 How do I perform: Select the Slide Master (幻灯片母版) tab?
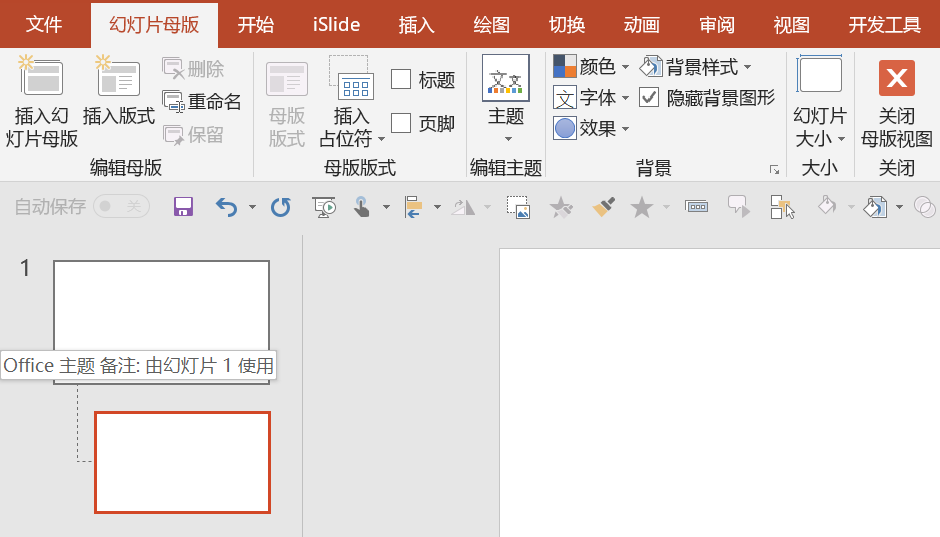(154, 25)
